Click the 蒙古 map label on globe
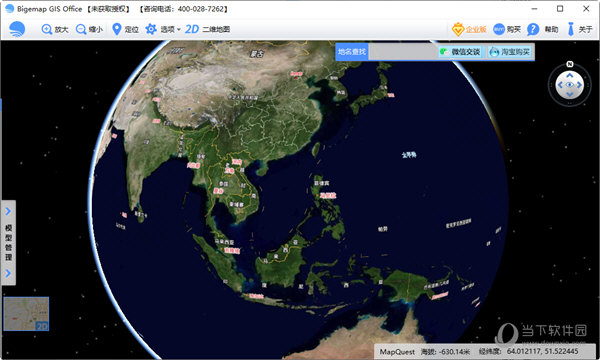Screen dimensions: 600x360 (x=257, y=54)
